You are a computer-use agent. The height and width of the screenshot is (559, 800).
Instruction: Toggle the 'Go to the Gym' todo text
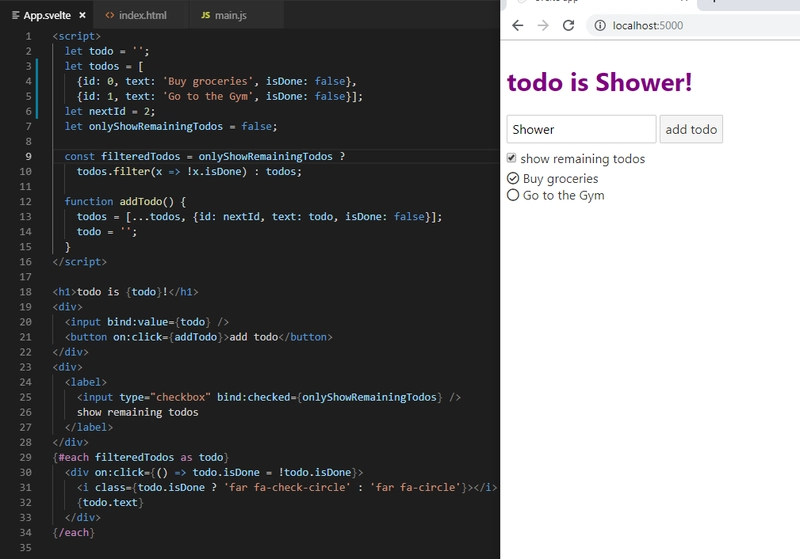tap(563, 195)
